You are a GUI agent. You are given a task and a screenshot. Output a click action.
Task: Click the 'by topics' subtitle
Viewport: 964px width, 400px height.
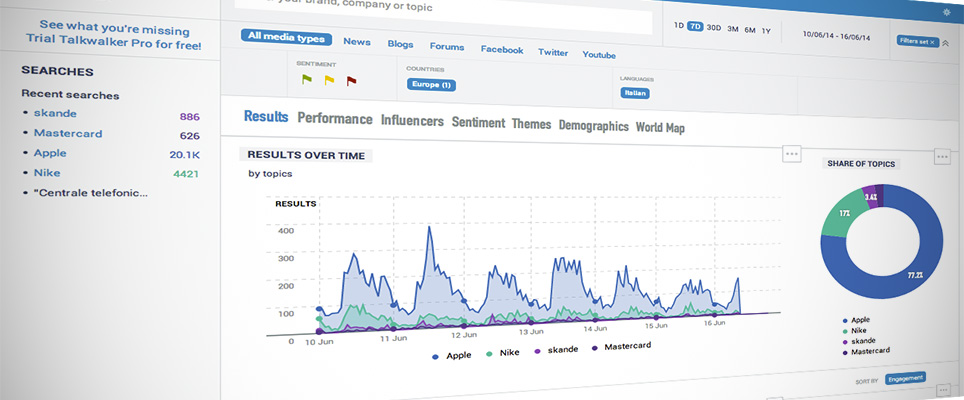tap(270, 174)
